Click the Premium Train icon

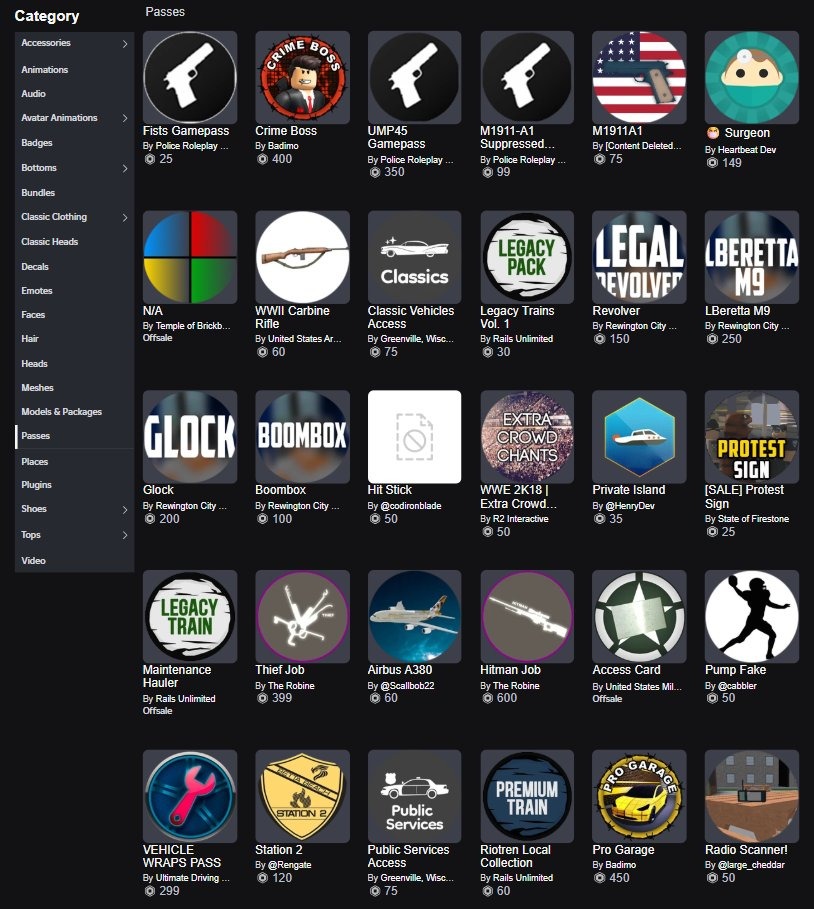tap(527, 796)
